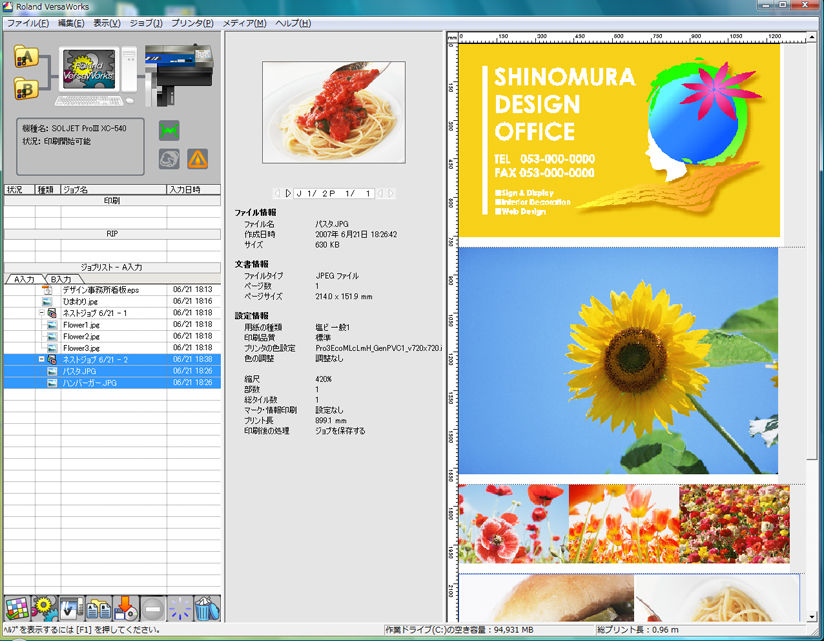Click the orange ink warning icon
The width and height of the screenshot is (824, 641).
[x=198, y=158]
